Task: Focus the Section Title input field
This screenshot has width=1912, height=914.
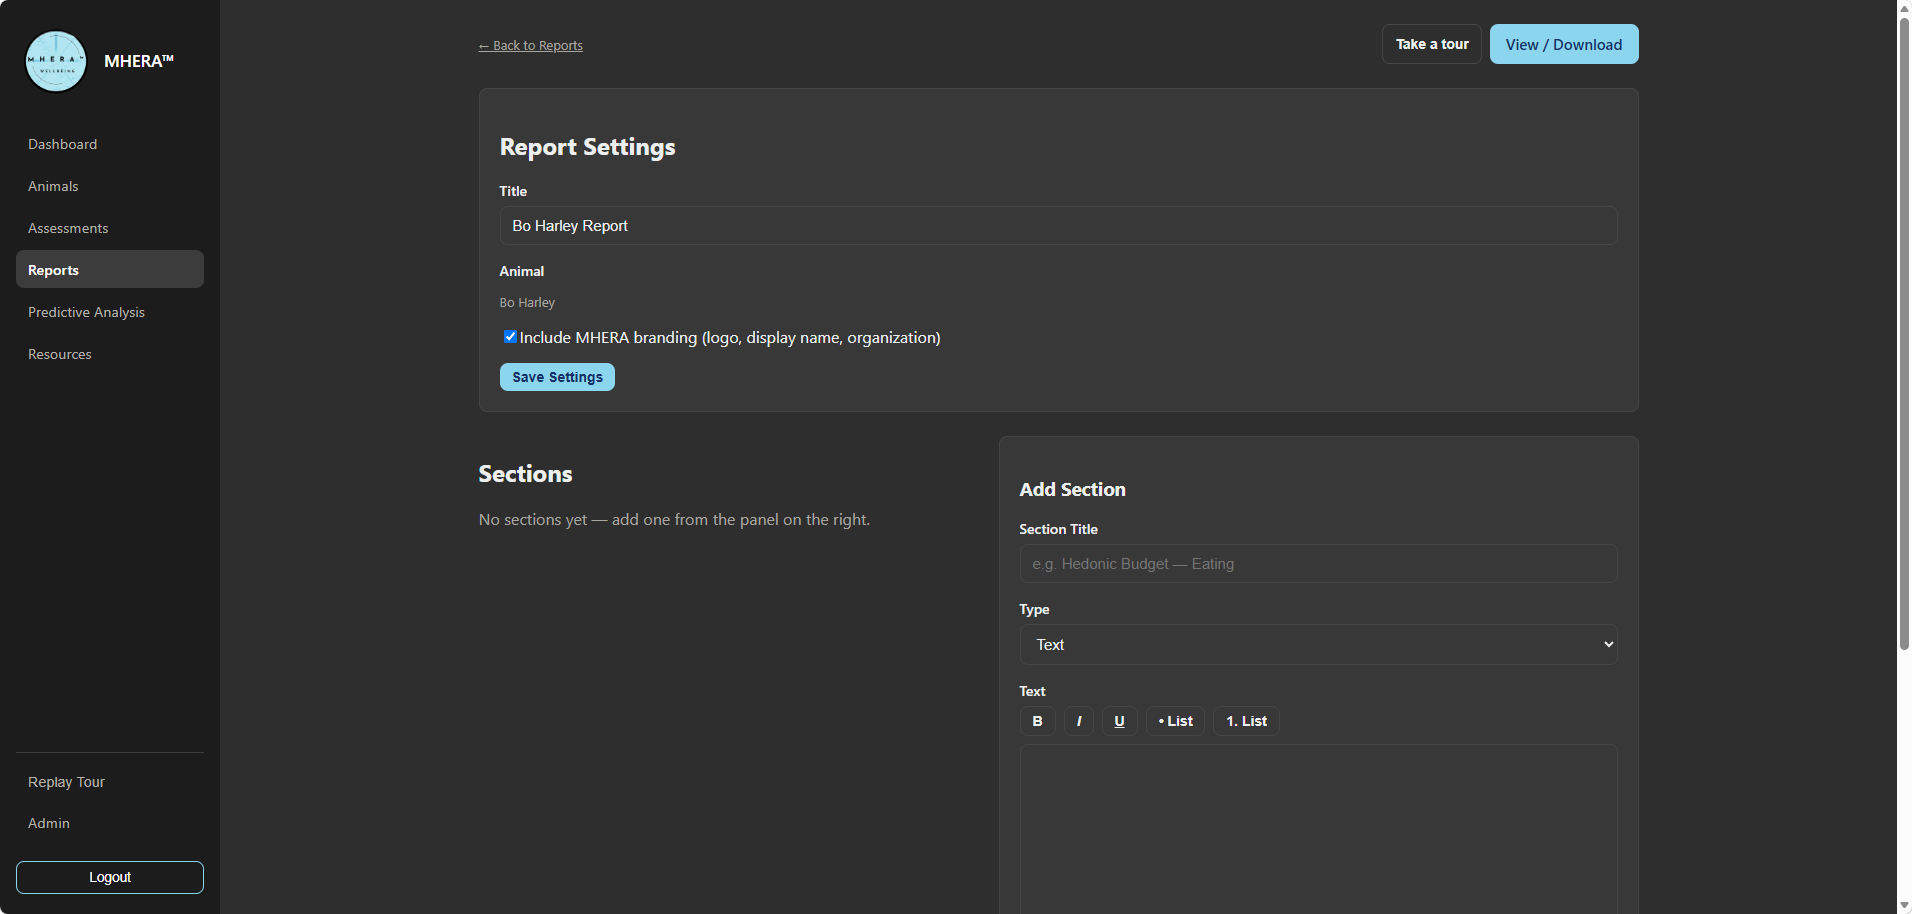Action: [x=1318, y=564]
